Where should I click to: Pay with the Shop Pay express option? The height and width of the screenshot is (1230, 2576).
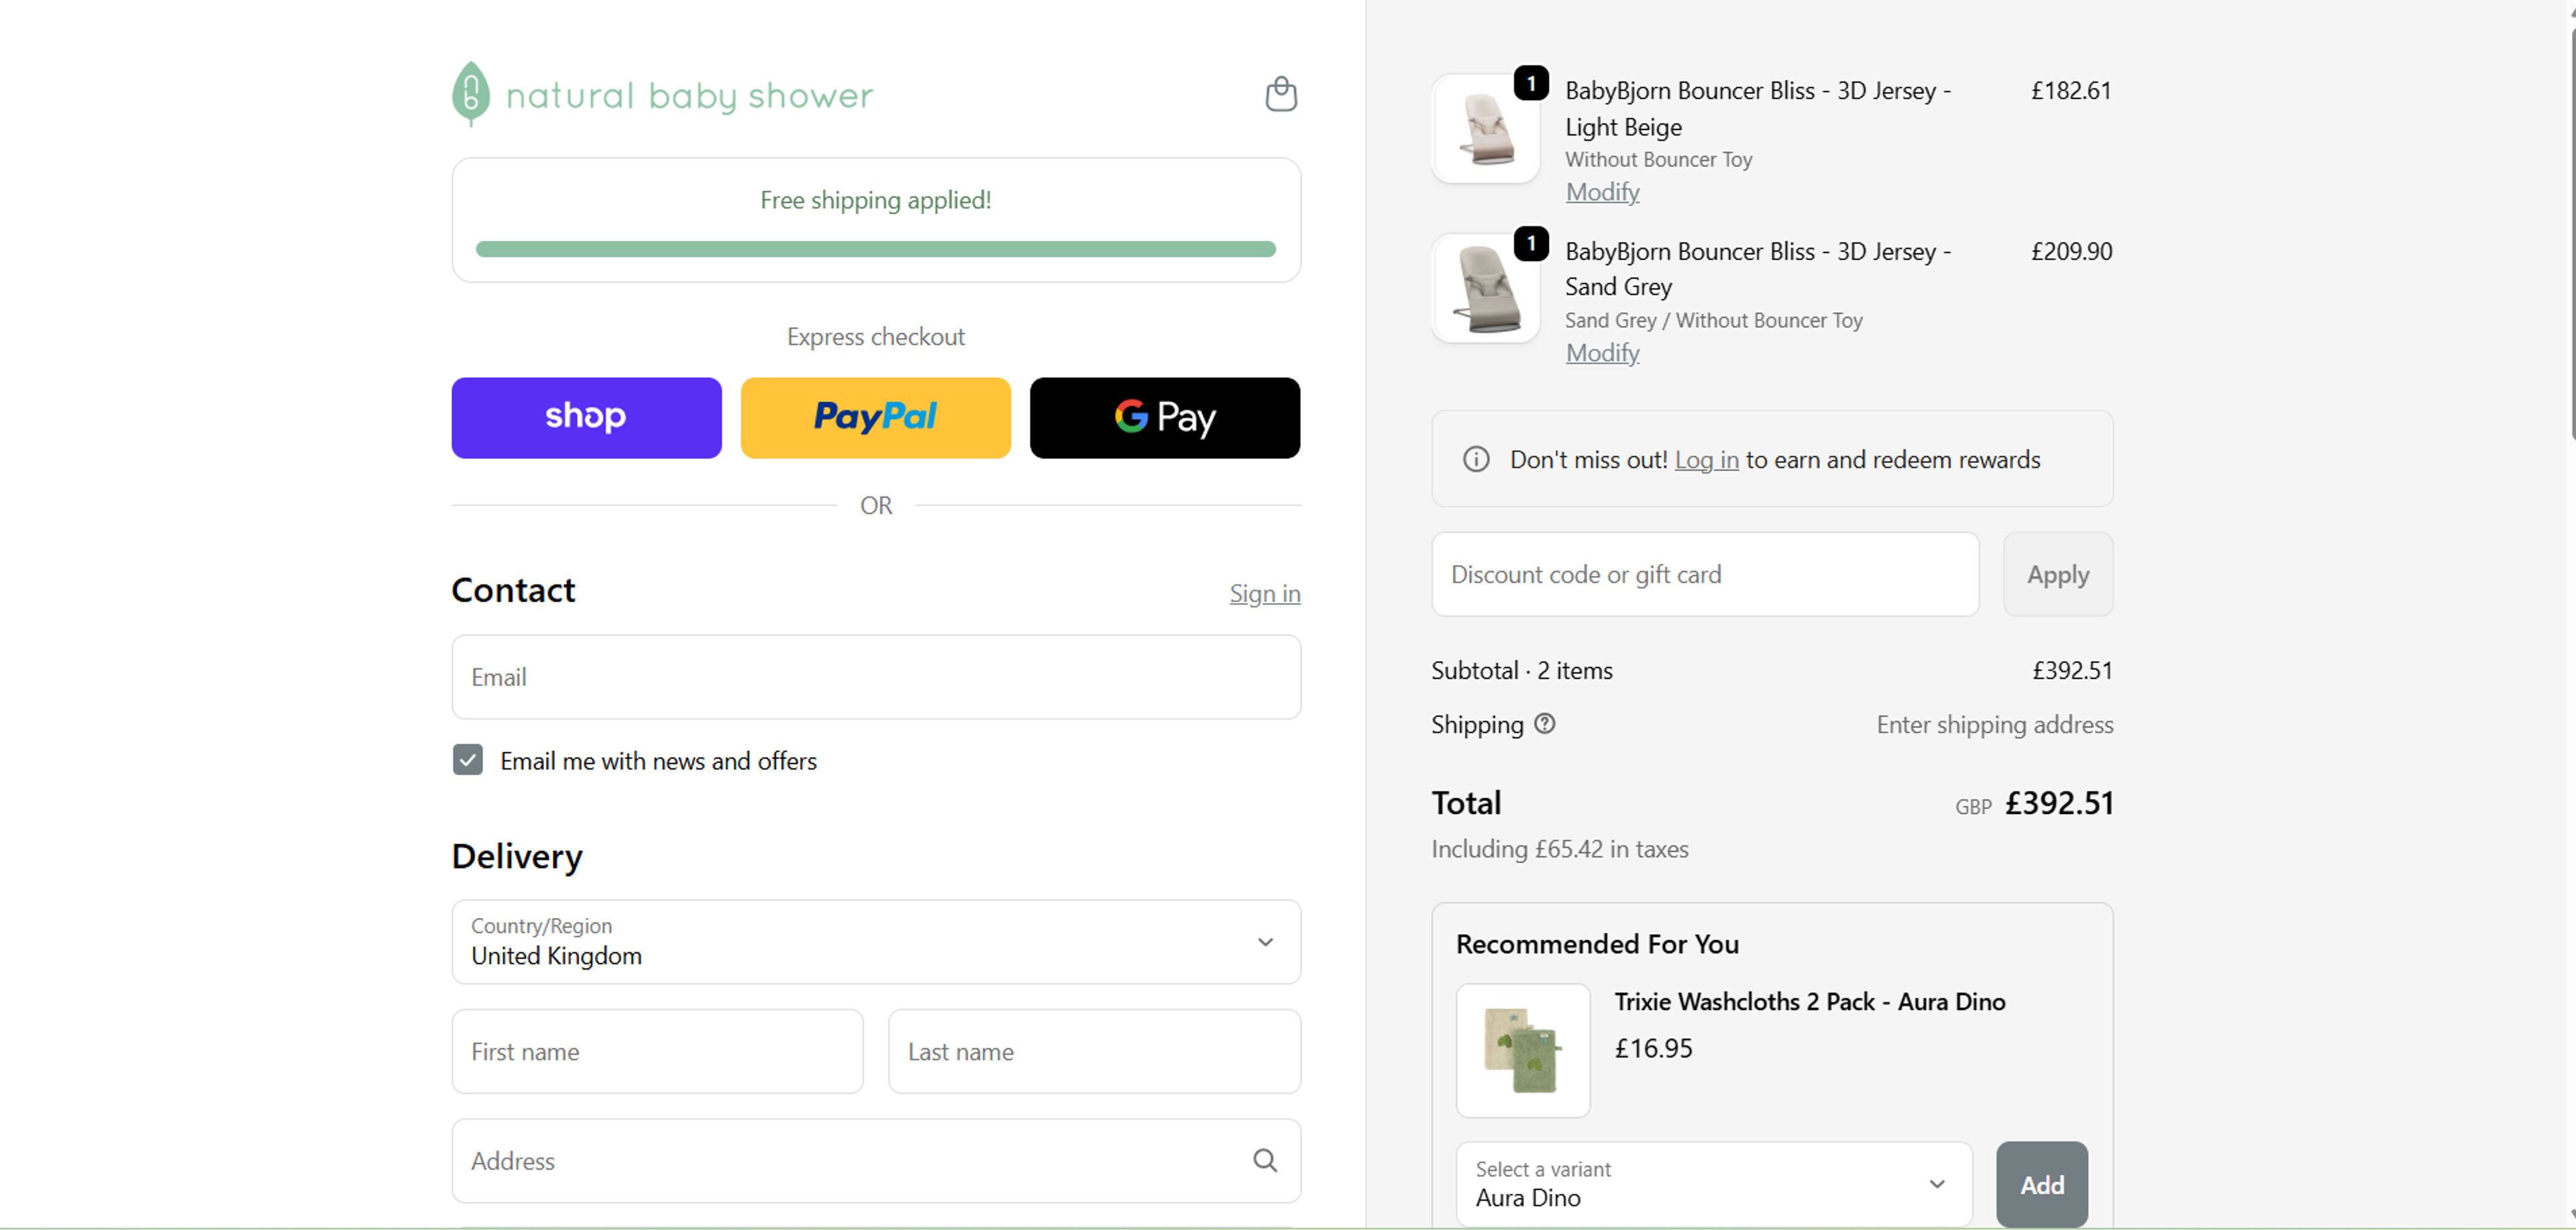pyautogui.click(x=585, y=417)
